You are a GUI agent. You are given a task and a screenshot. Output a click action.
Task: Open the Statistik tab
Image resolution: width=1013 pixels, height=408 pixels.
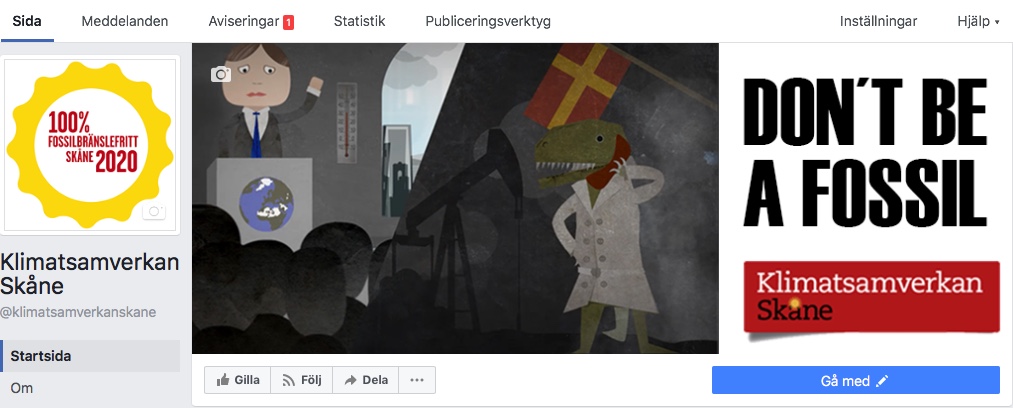click(359, 21)
